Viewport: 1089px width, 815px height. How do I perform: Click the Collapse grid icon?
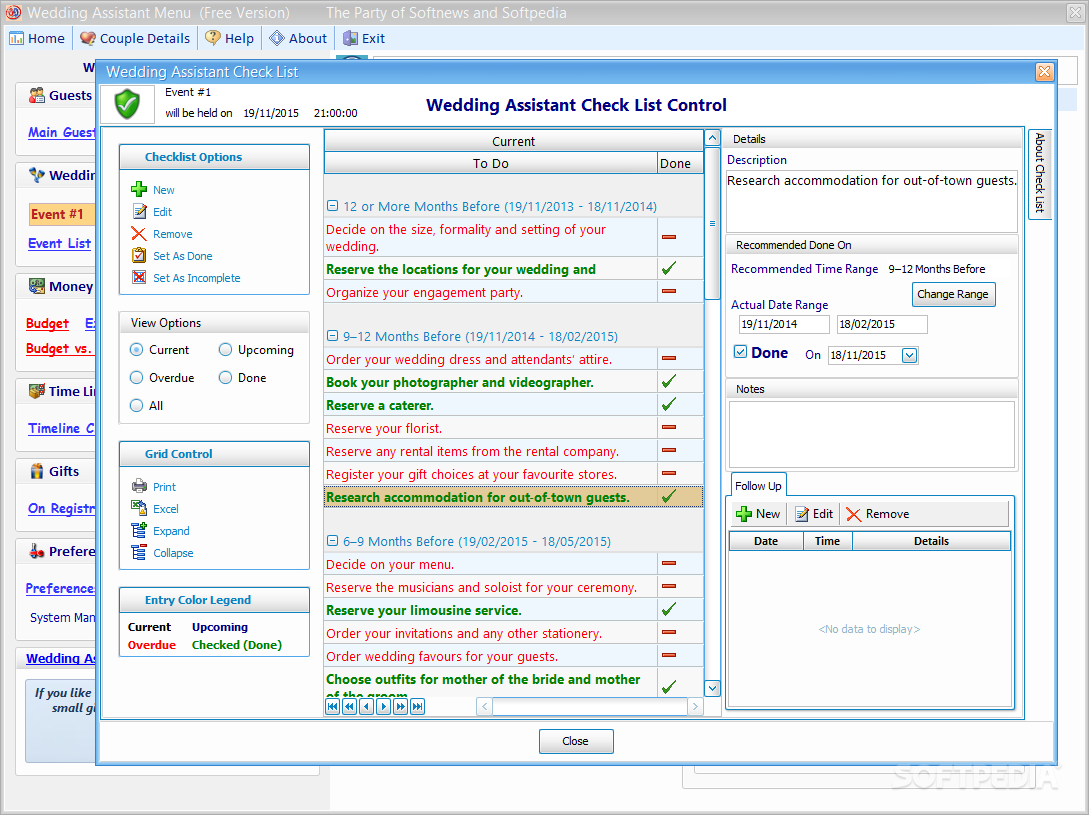[x=139, y=552]
